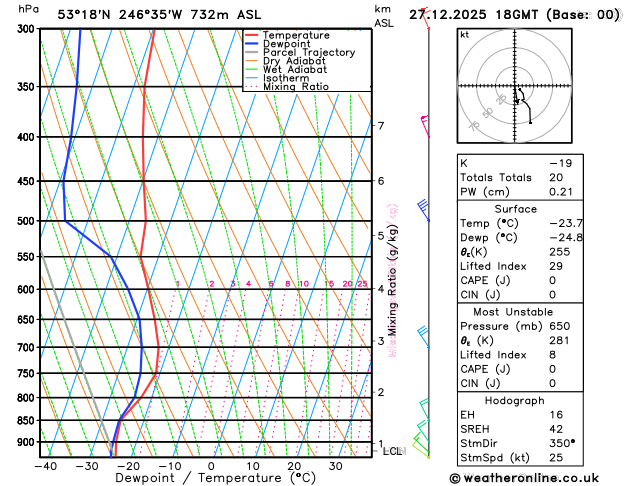
Task: Click the Surface section heading
Action: tap(515, 209)
